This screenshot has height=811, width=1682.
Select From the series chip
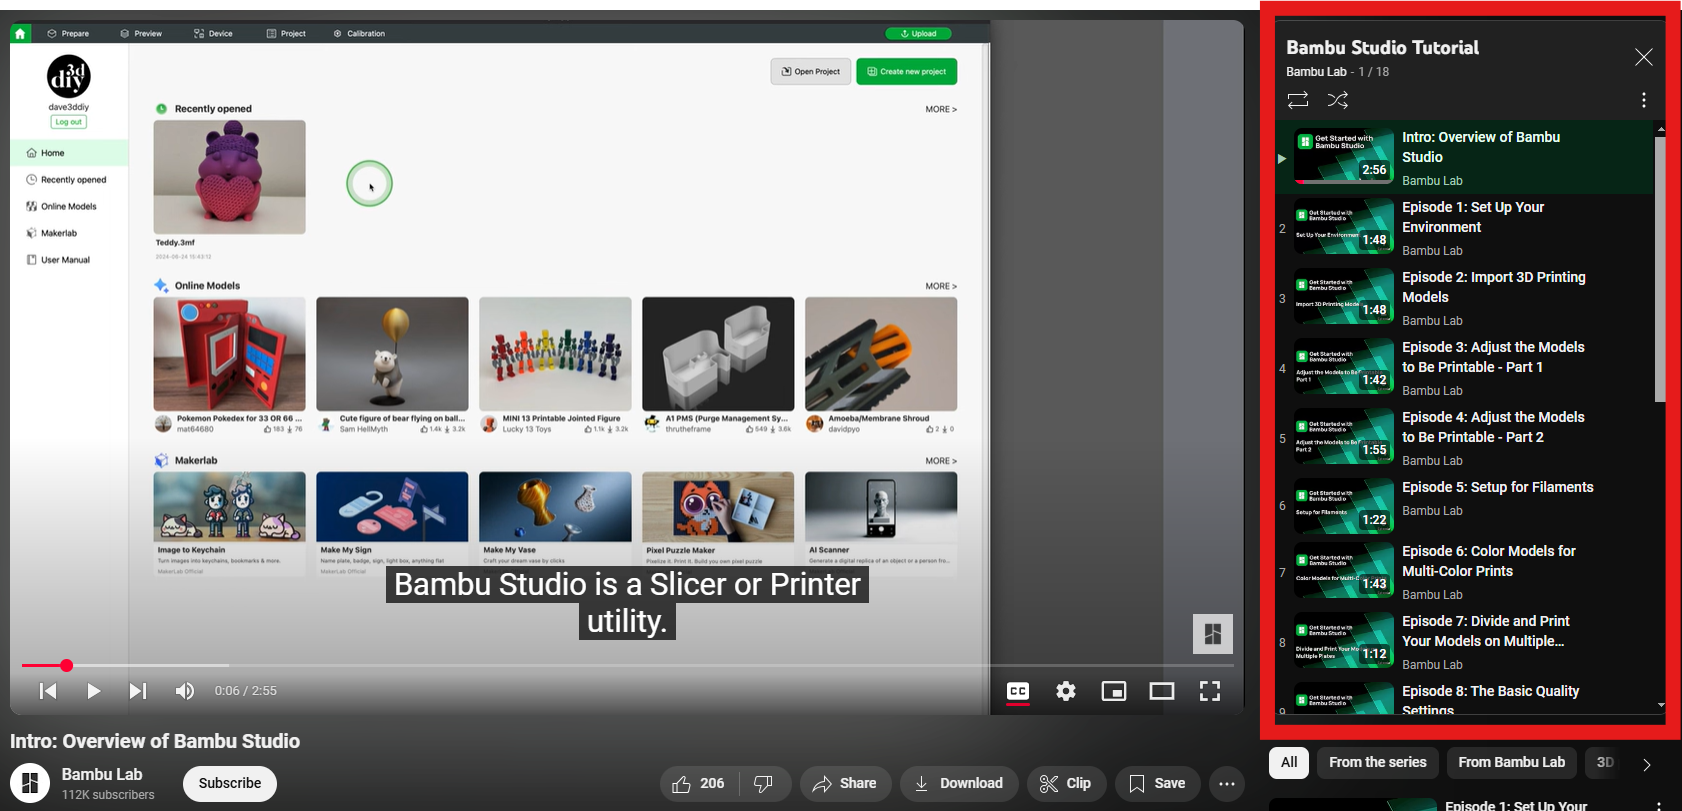coord(1378,762)
